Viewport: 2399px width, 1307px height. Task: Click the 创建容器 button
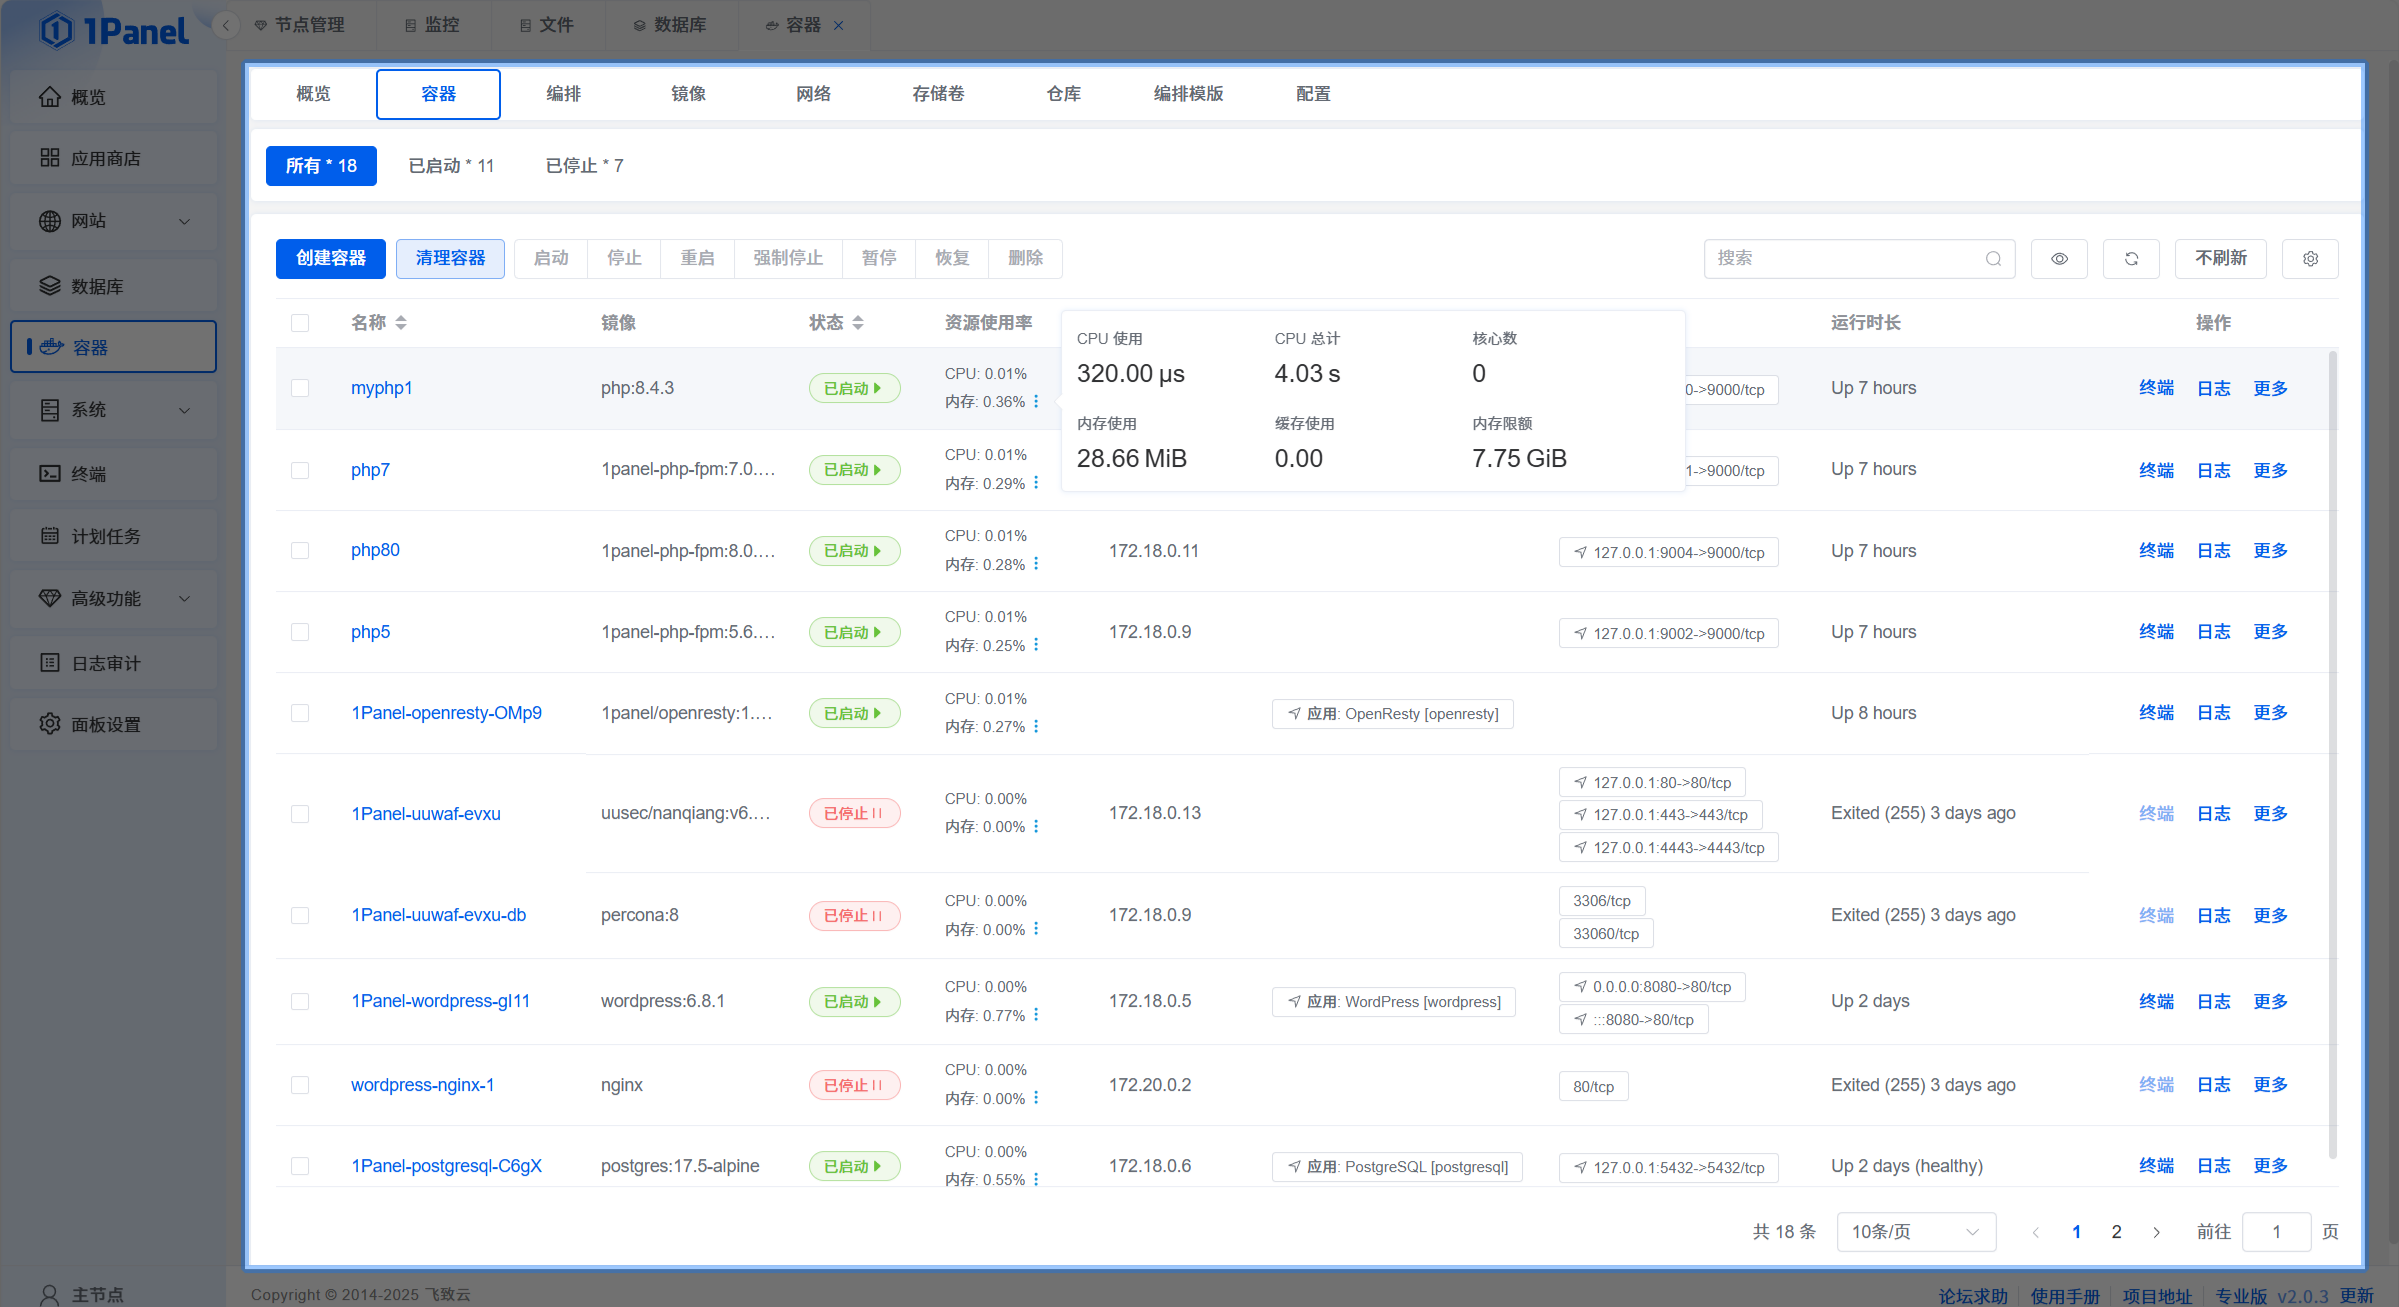point(330,258)
